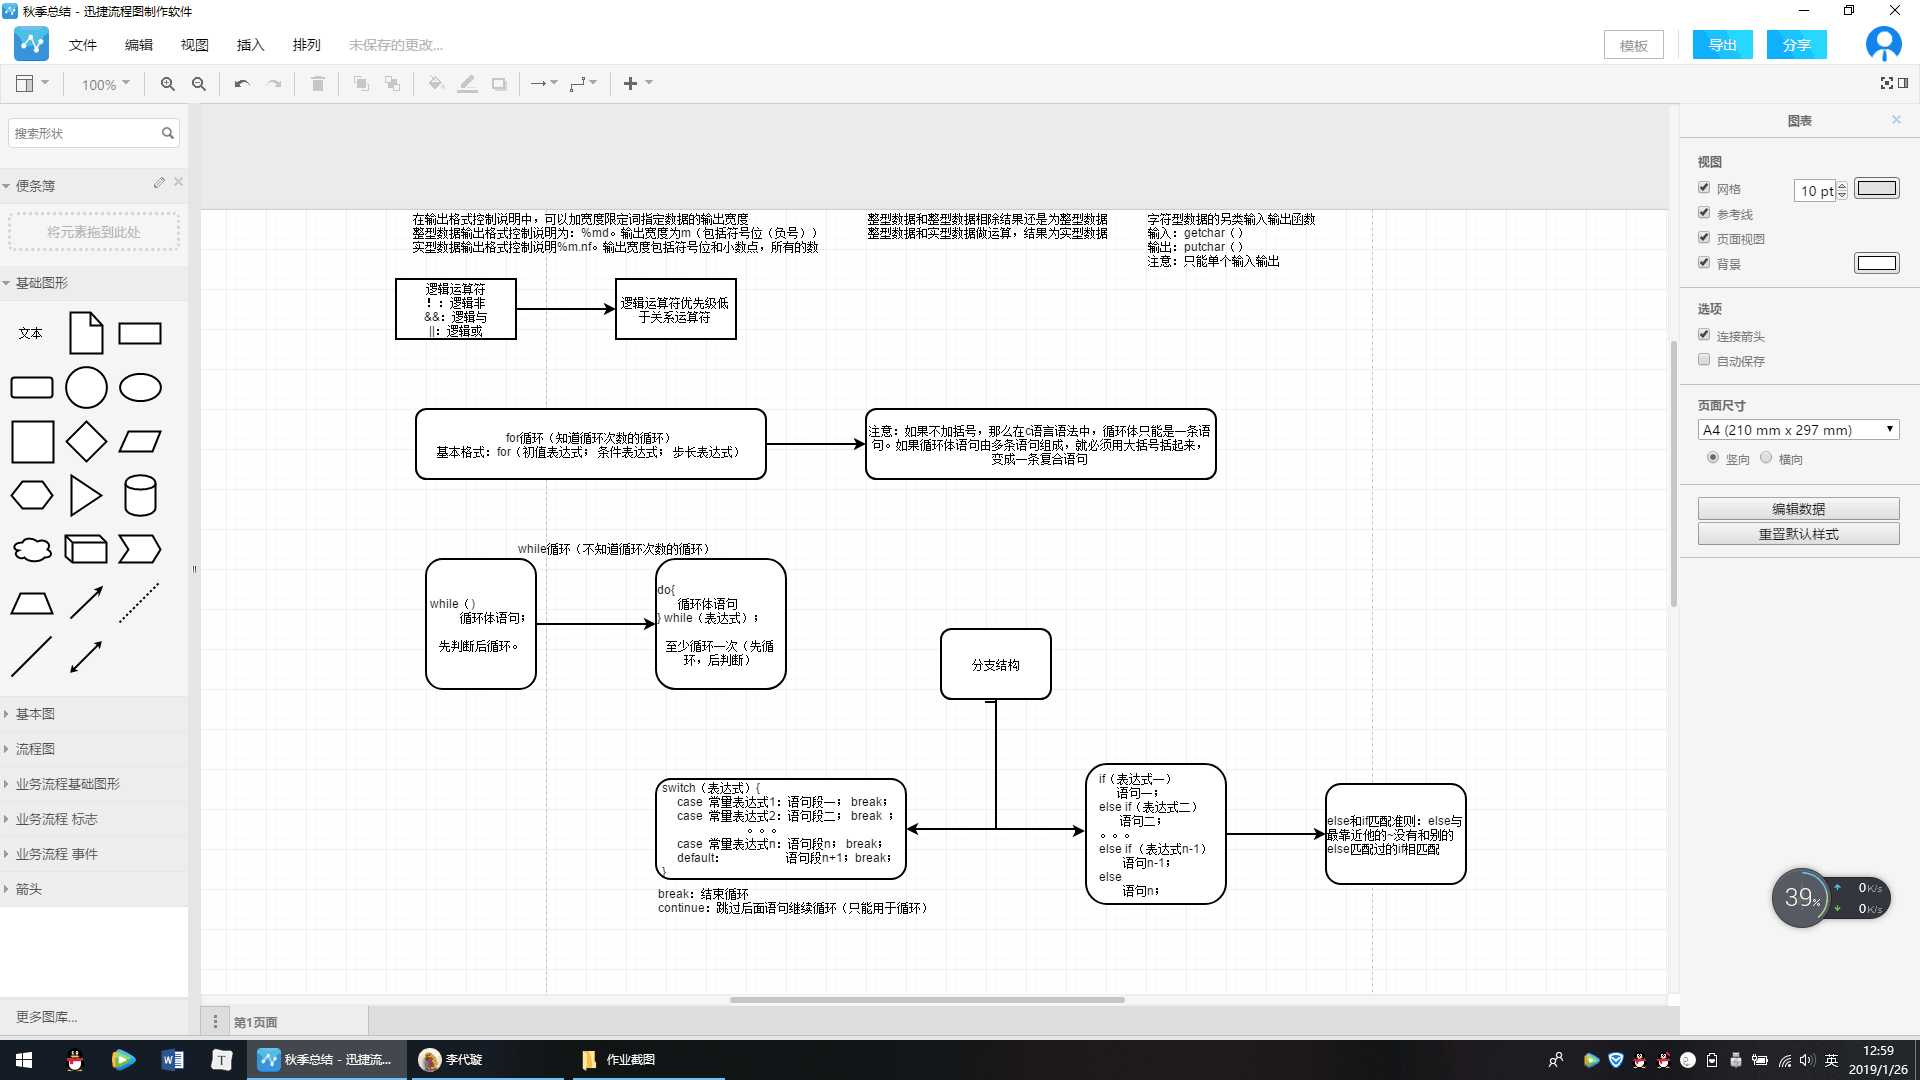Click the send to back icon
This screenshot has height=1080, width=1920.
pyautogui.click(x=392, y=84)
